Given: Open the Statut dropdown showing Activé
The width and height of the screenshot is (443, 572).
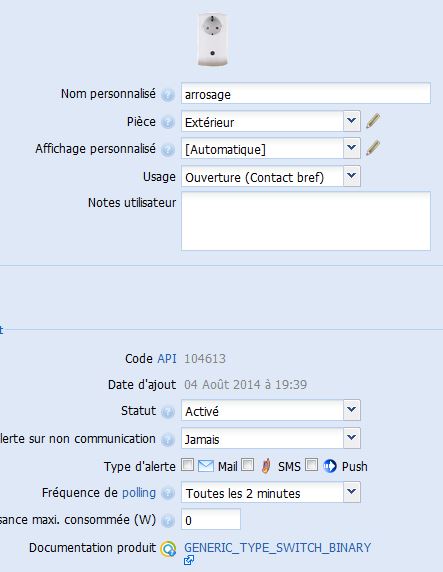Looking at the screenshot, I should [271, 410].
